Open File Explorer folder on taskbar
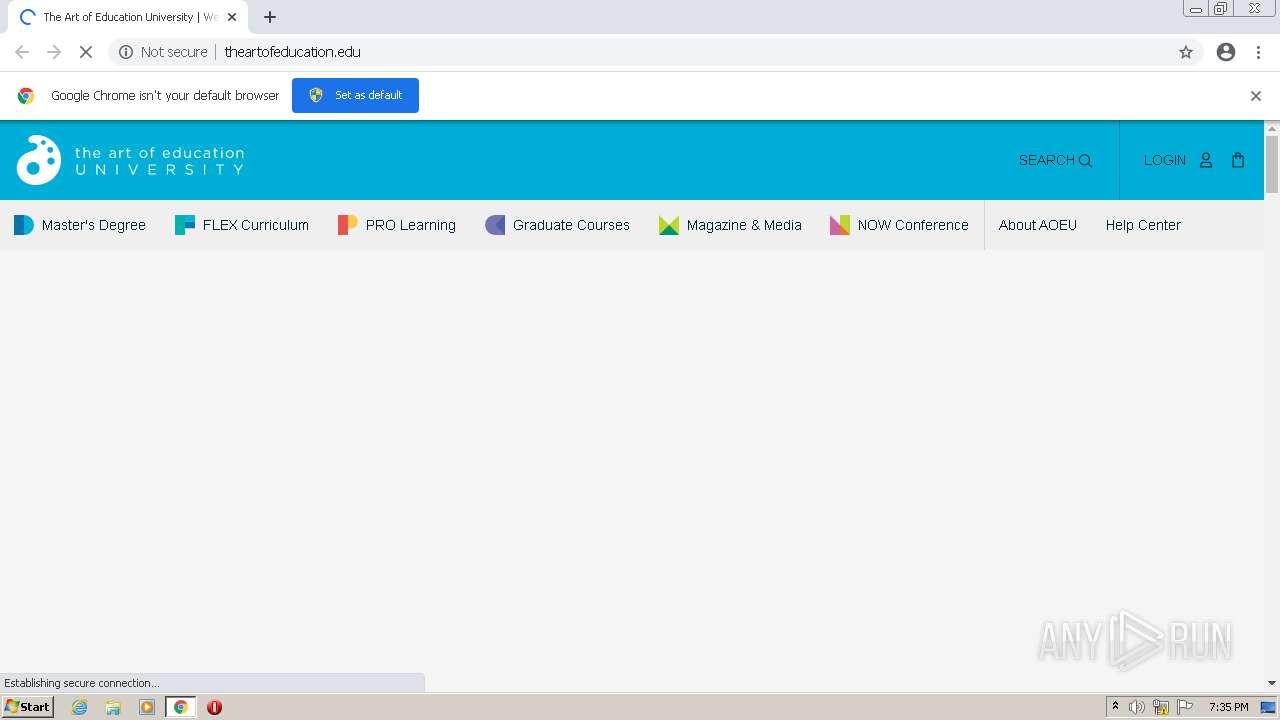The width and height of the screenshot is (1280, 720). pos(113,707)
